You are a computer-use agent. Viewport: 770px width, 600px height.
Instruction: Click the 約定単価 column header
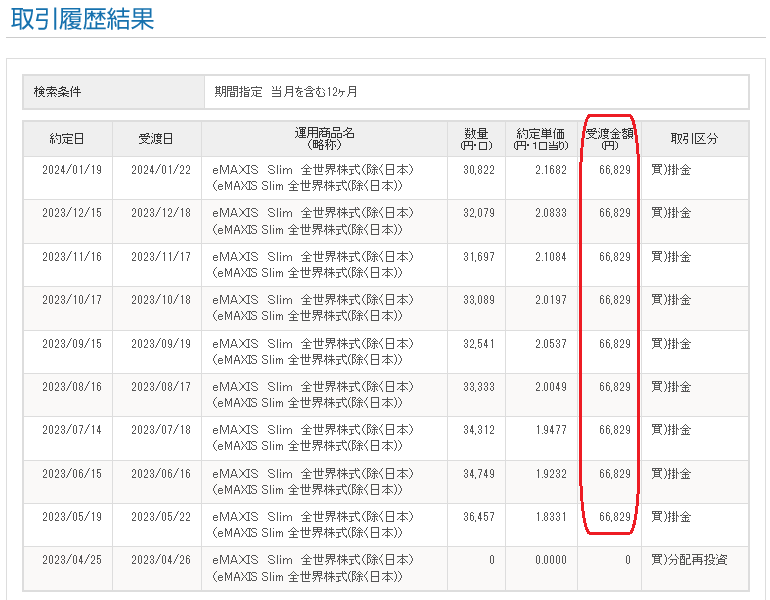click(540, 138)
